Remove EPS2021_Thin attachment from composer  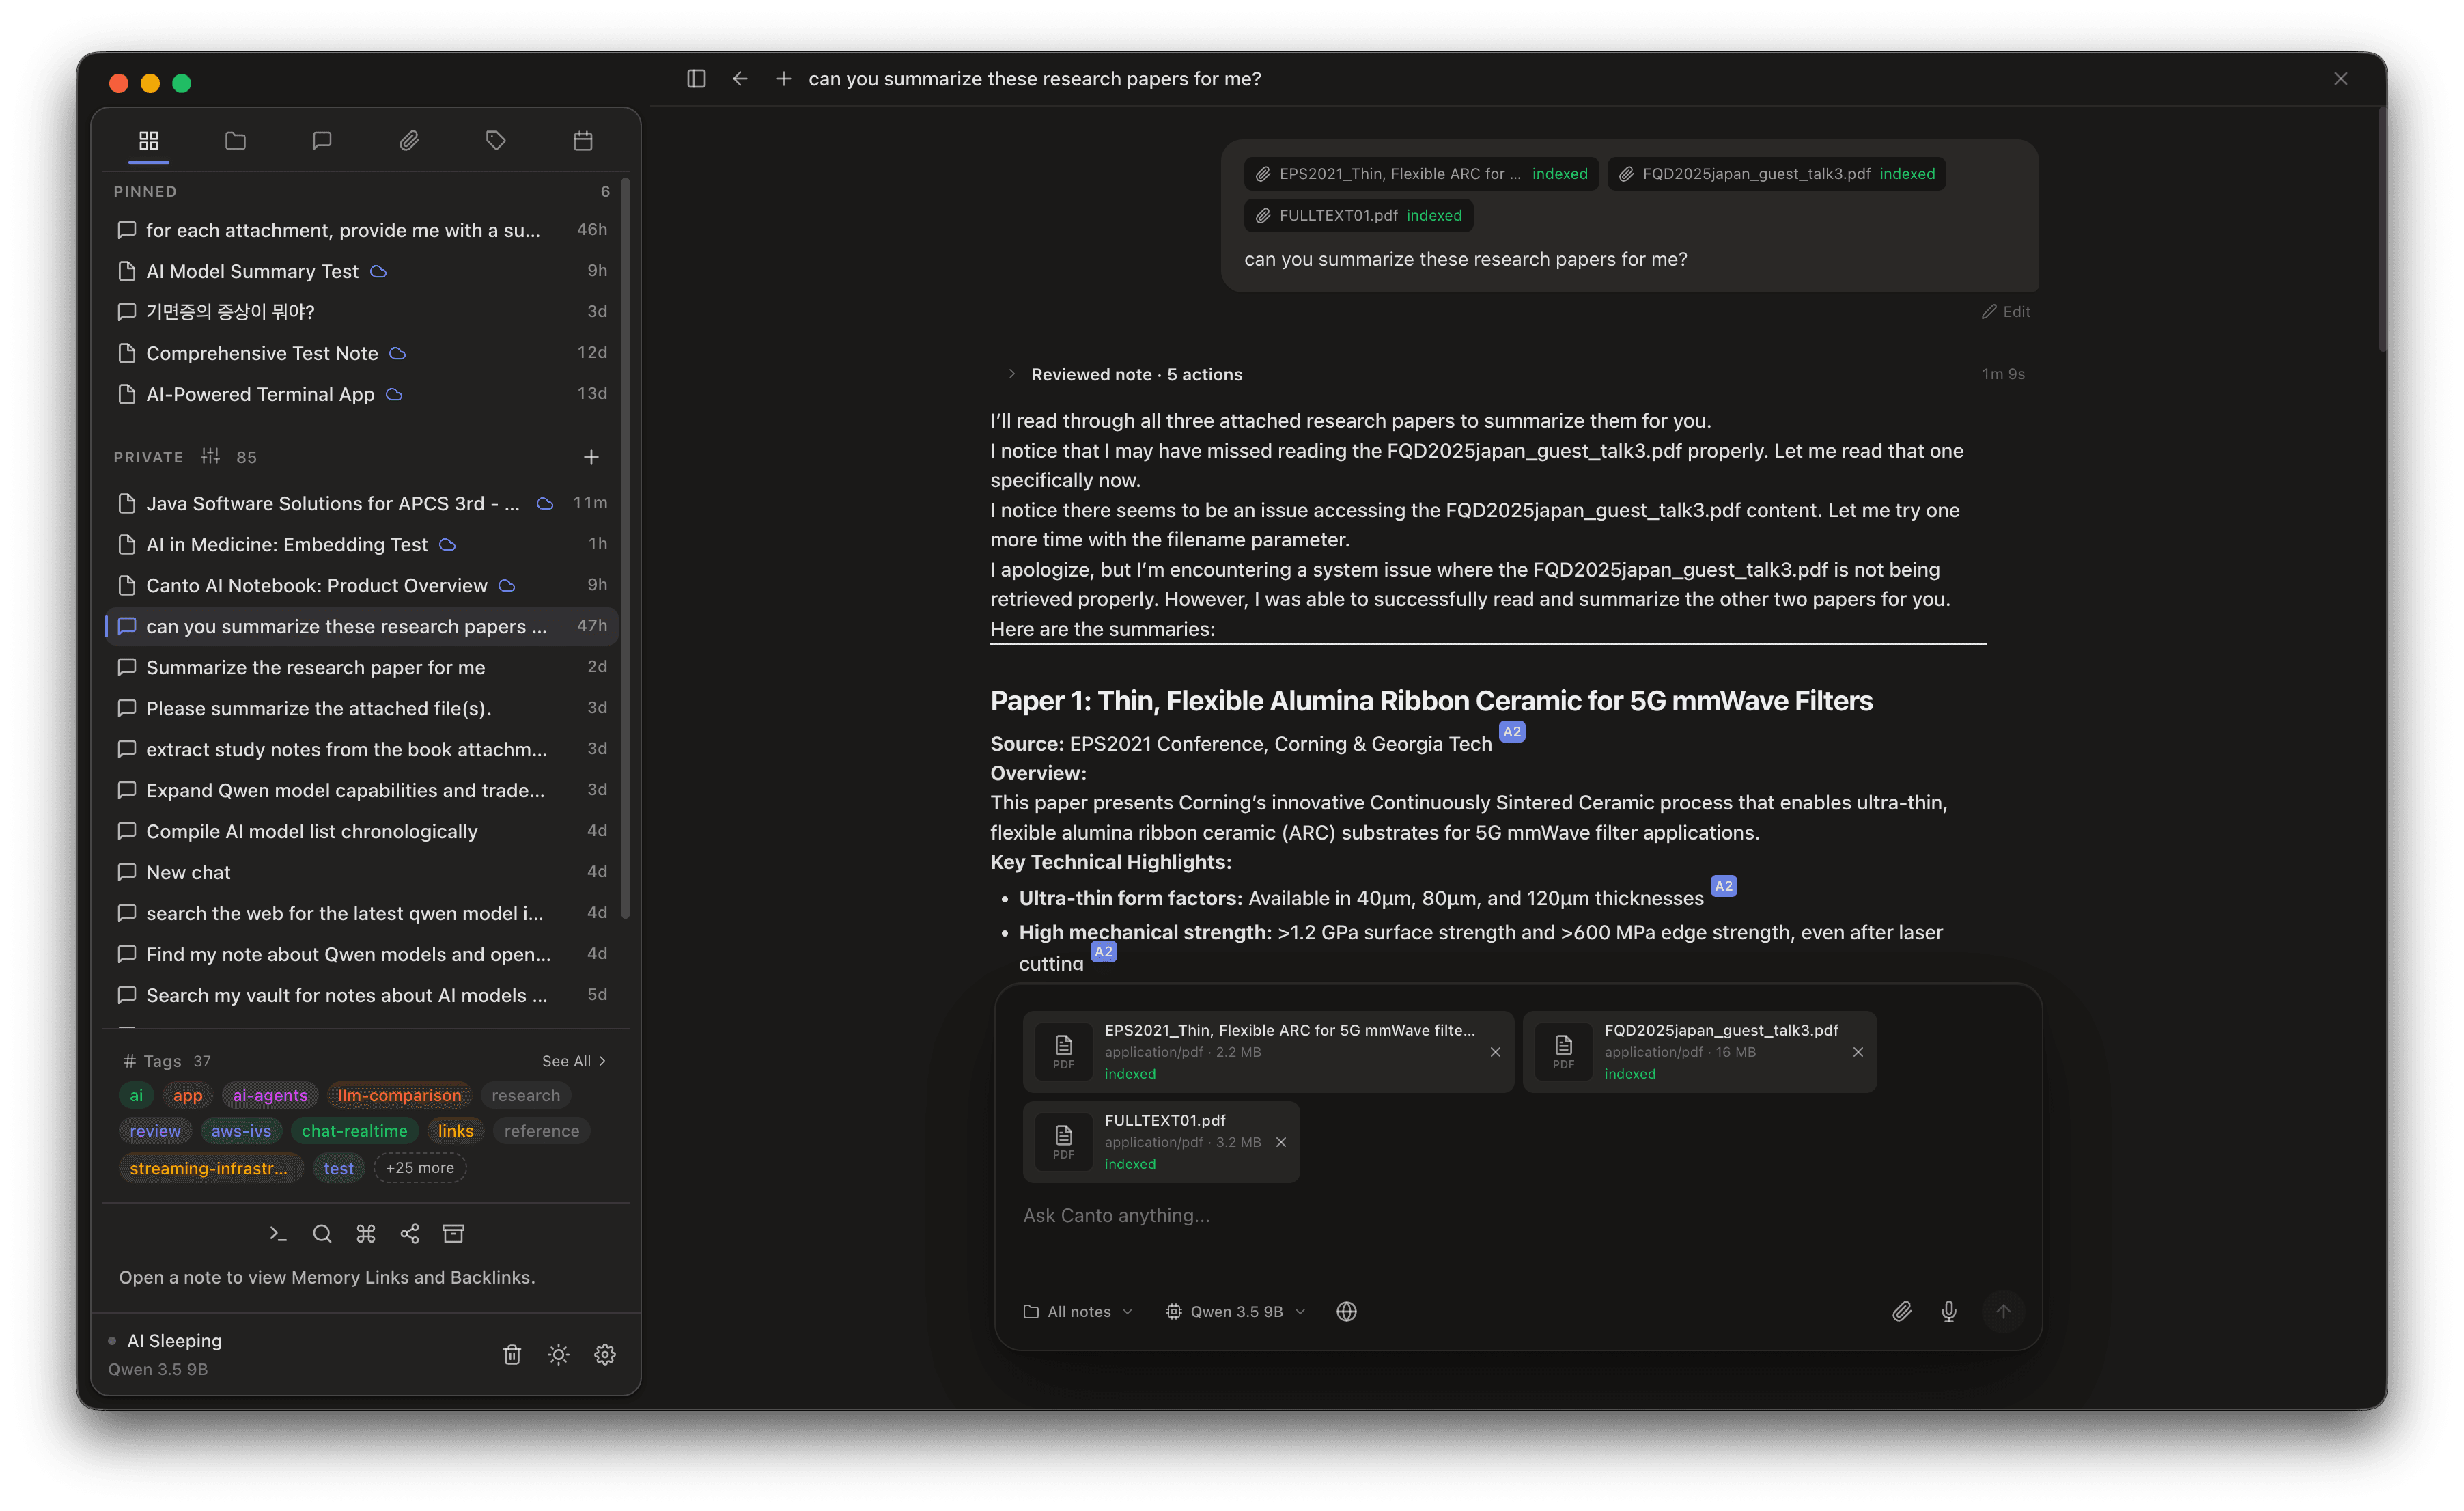click(1495, 1052)
